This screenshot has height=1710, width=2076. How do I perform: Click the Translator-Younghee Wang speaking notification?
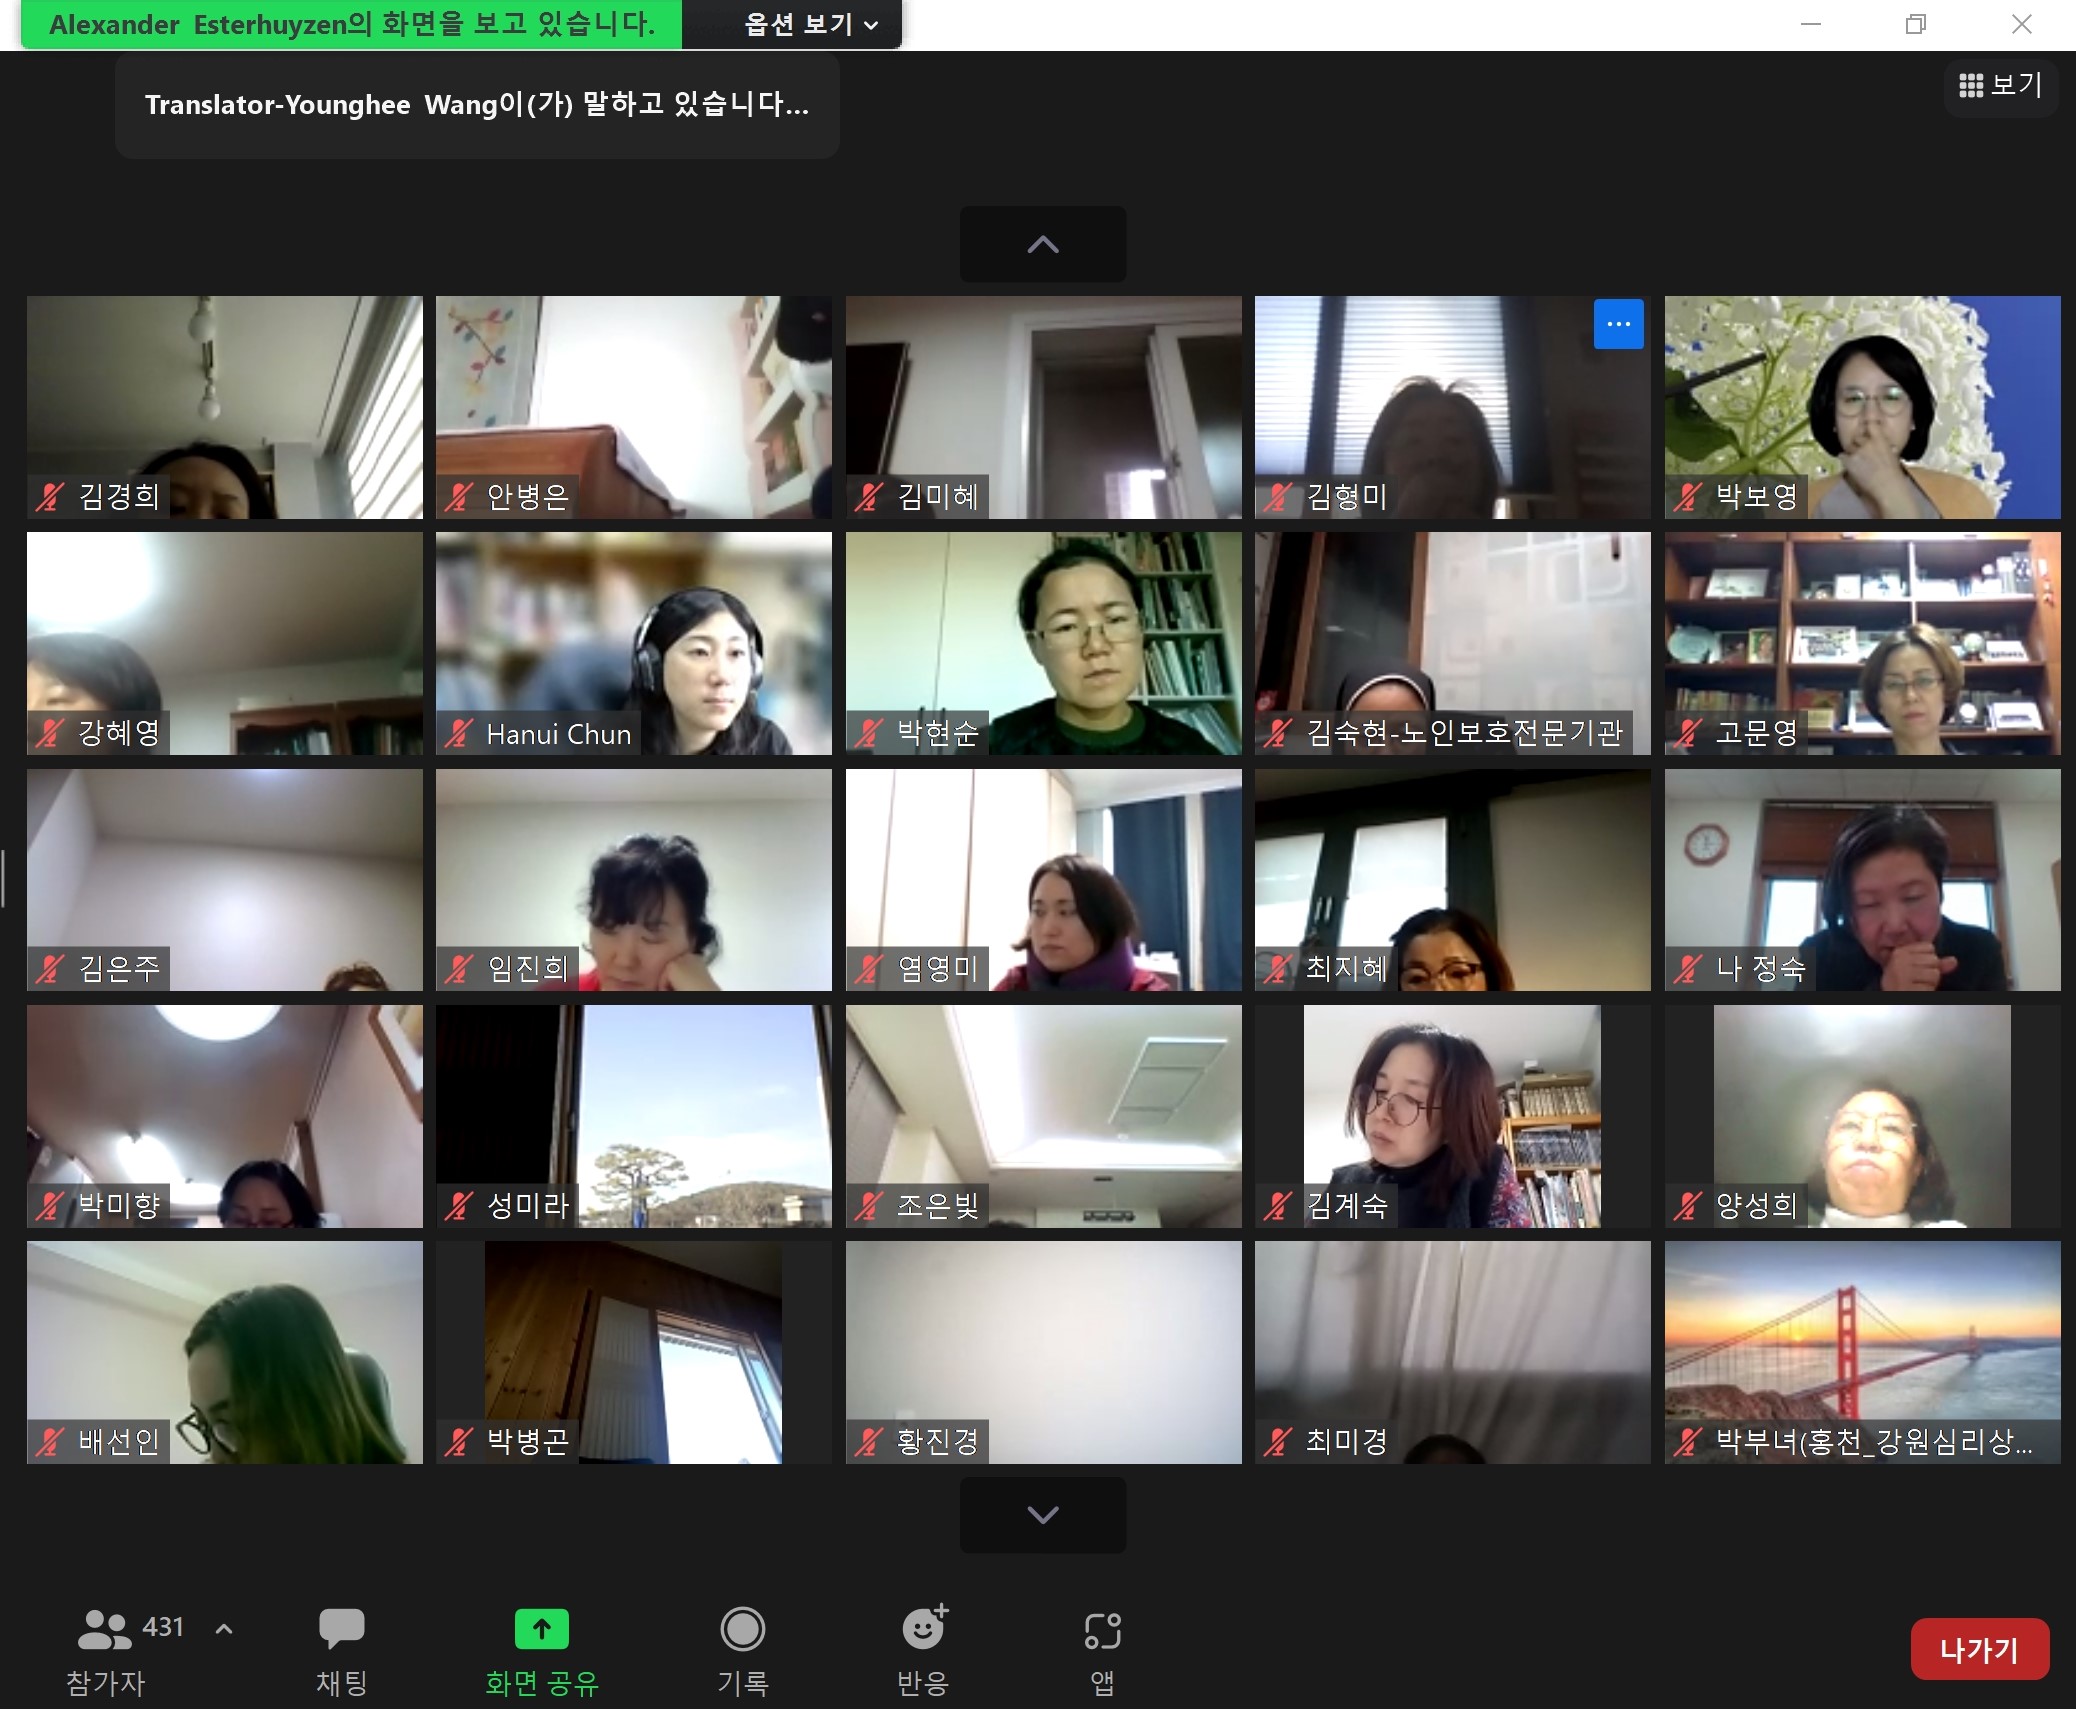coord(477,105)
